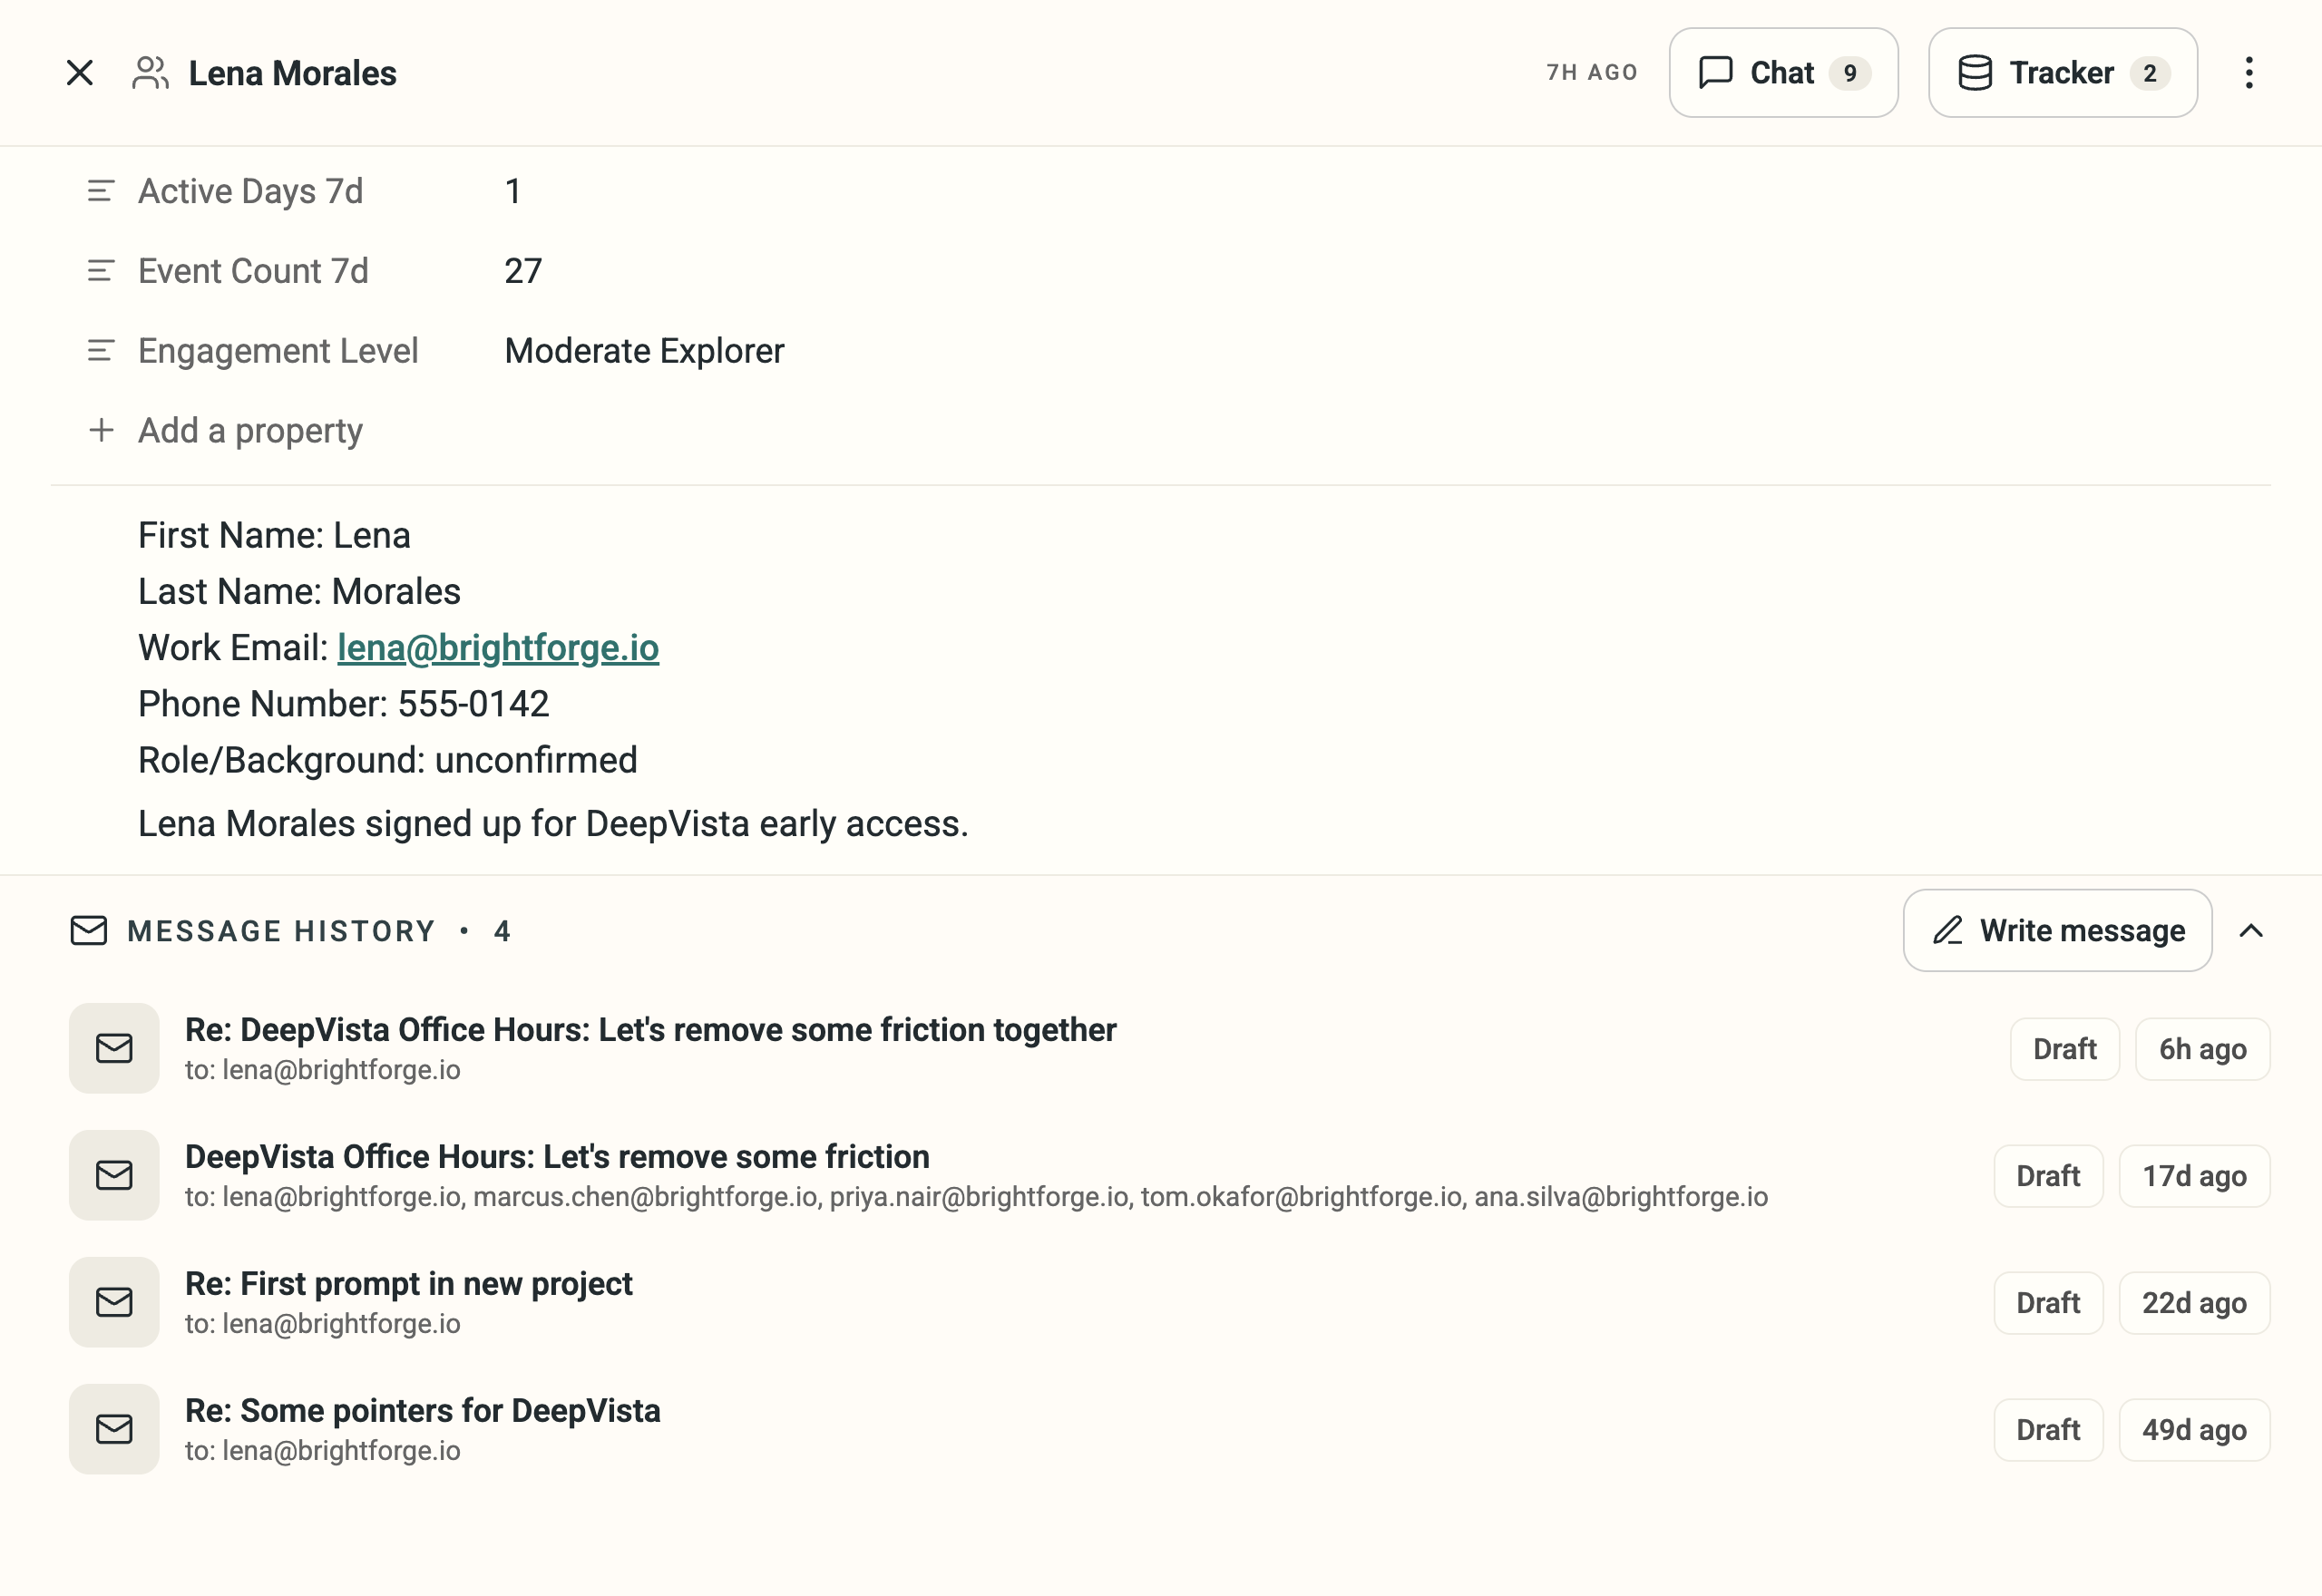
Task: Click the Write message button
Action: [2057, 931]
